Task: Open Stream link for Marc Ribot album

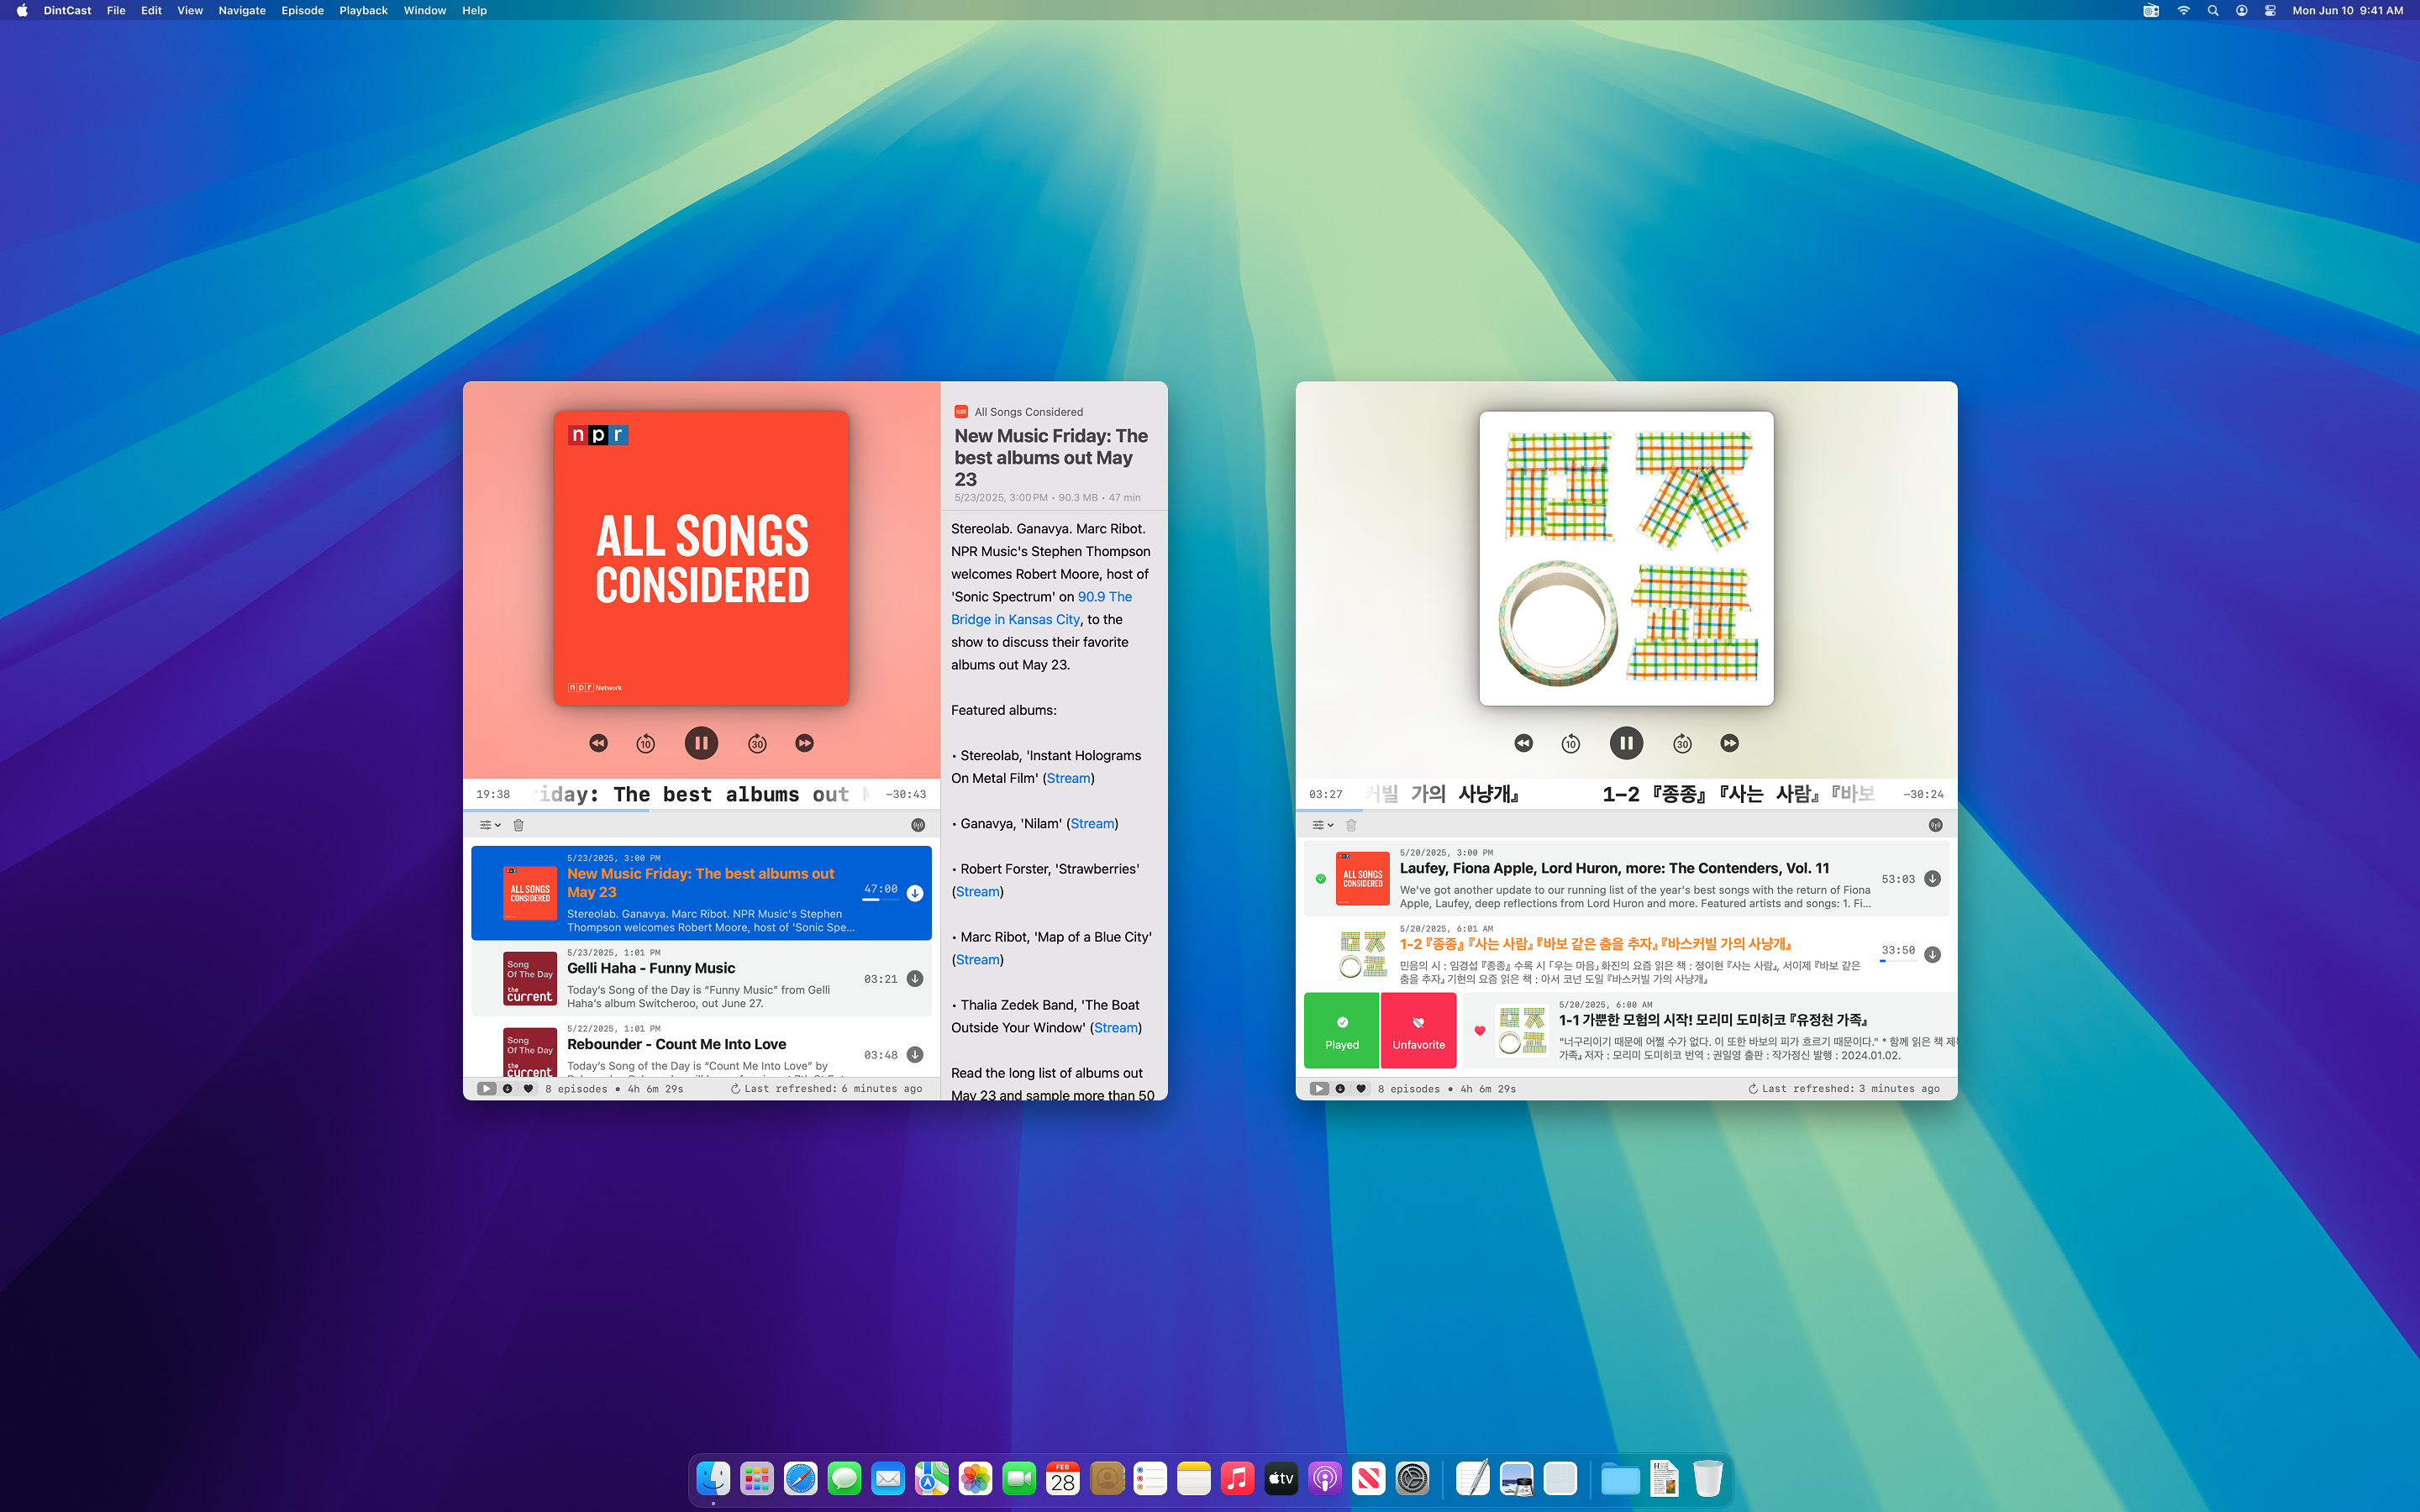Action: pos(978,960)
